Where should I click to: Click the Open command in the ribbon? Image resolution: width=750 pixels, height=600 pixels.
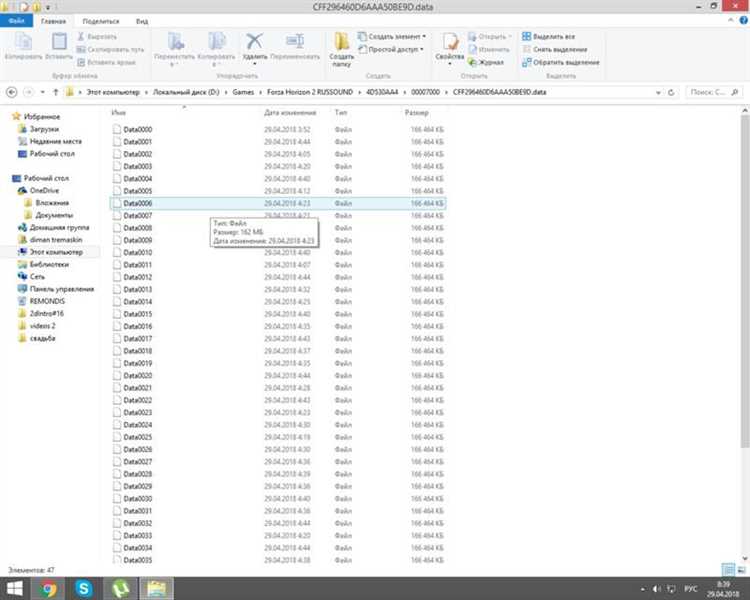pyautogui.click(x=489, y=37)
